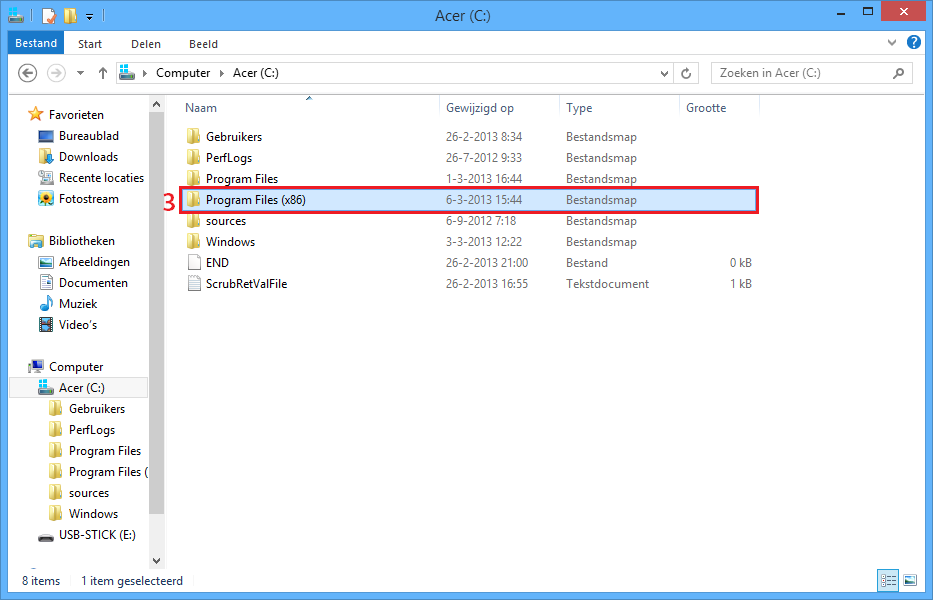
Task: Open the address bar history dropdown
Action: 663,72
